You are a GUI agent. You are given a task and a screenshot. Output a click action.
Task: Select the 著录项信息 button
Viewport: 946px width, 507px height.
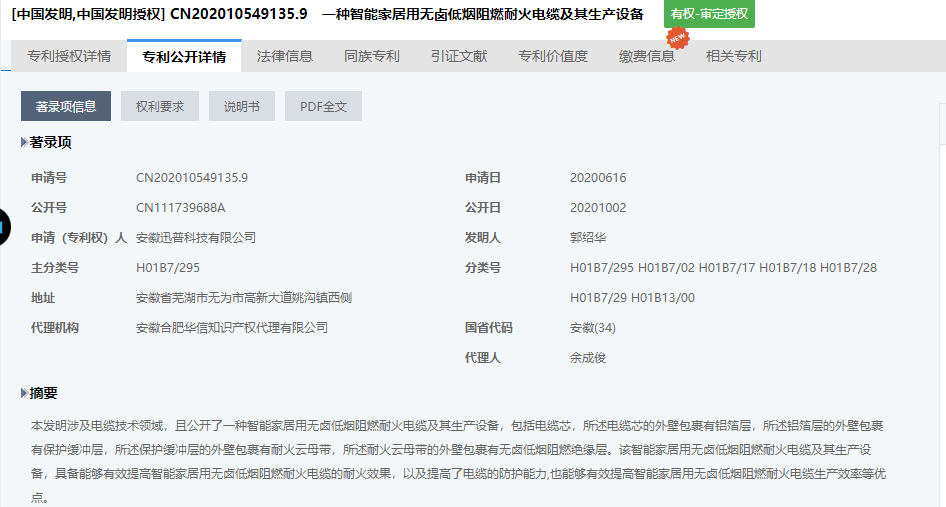point(66,106)
